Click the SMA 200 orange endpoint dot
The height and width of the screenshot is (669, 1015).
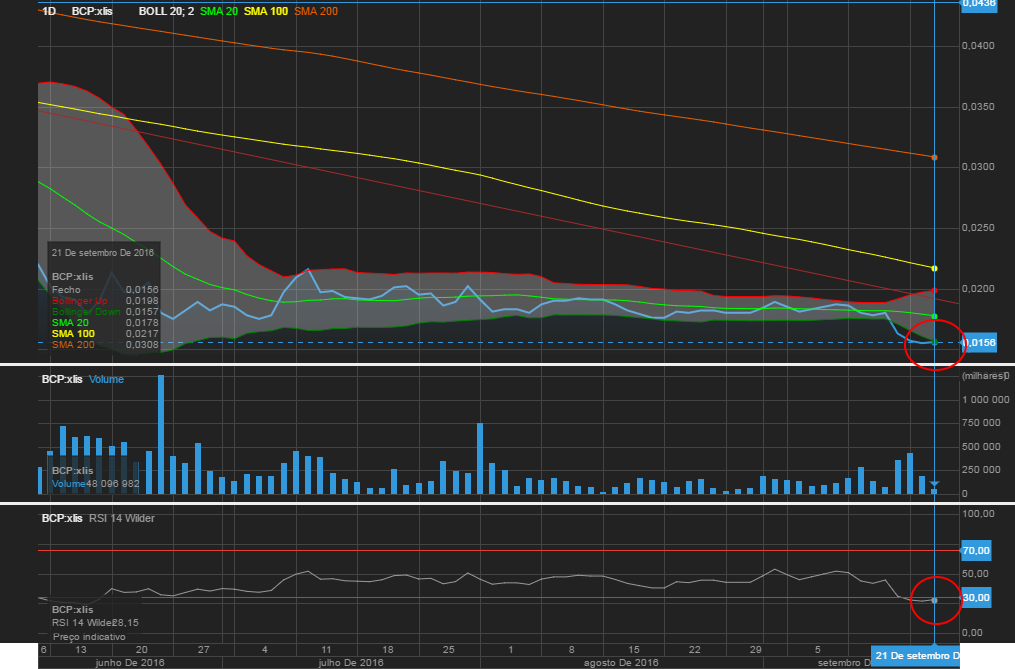pyautogui.click(x=934, y=157)
